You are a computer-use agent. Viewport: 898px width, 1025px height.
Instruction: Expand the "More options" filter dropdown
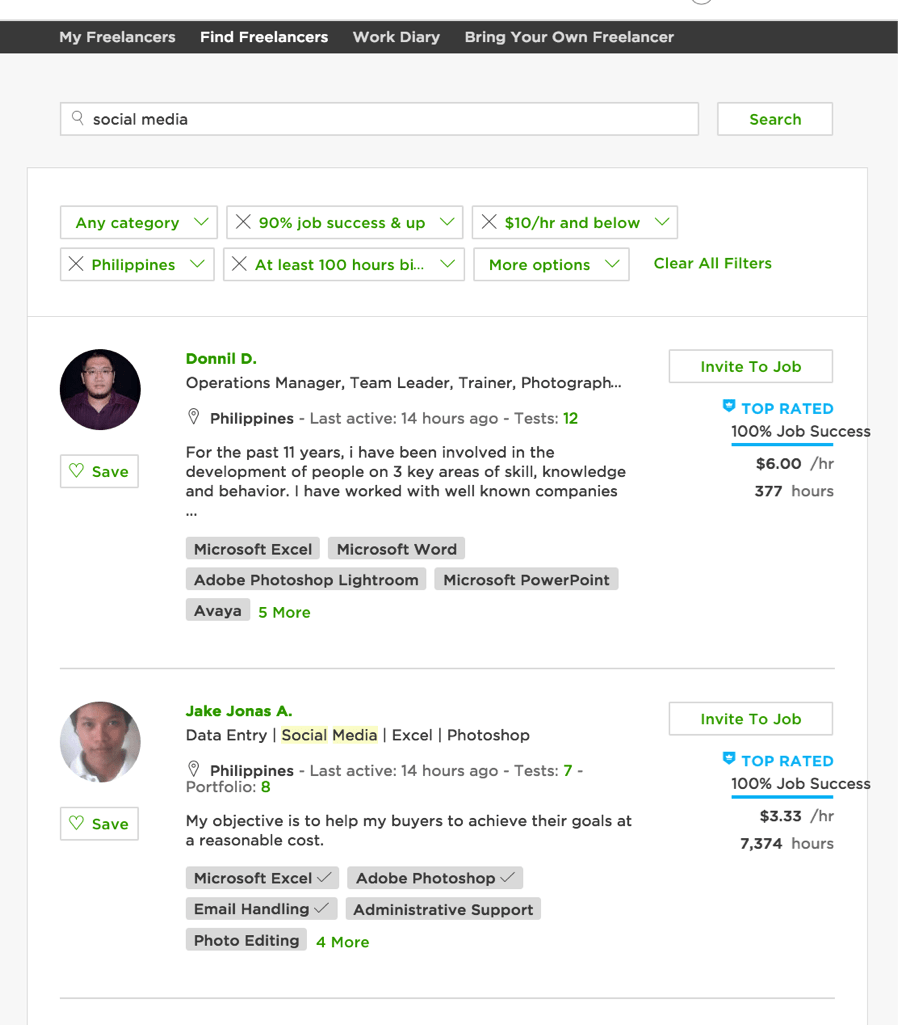[551, 264]
